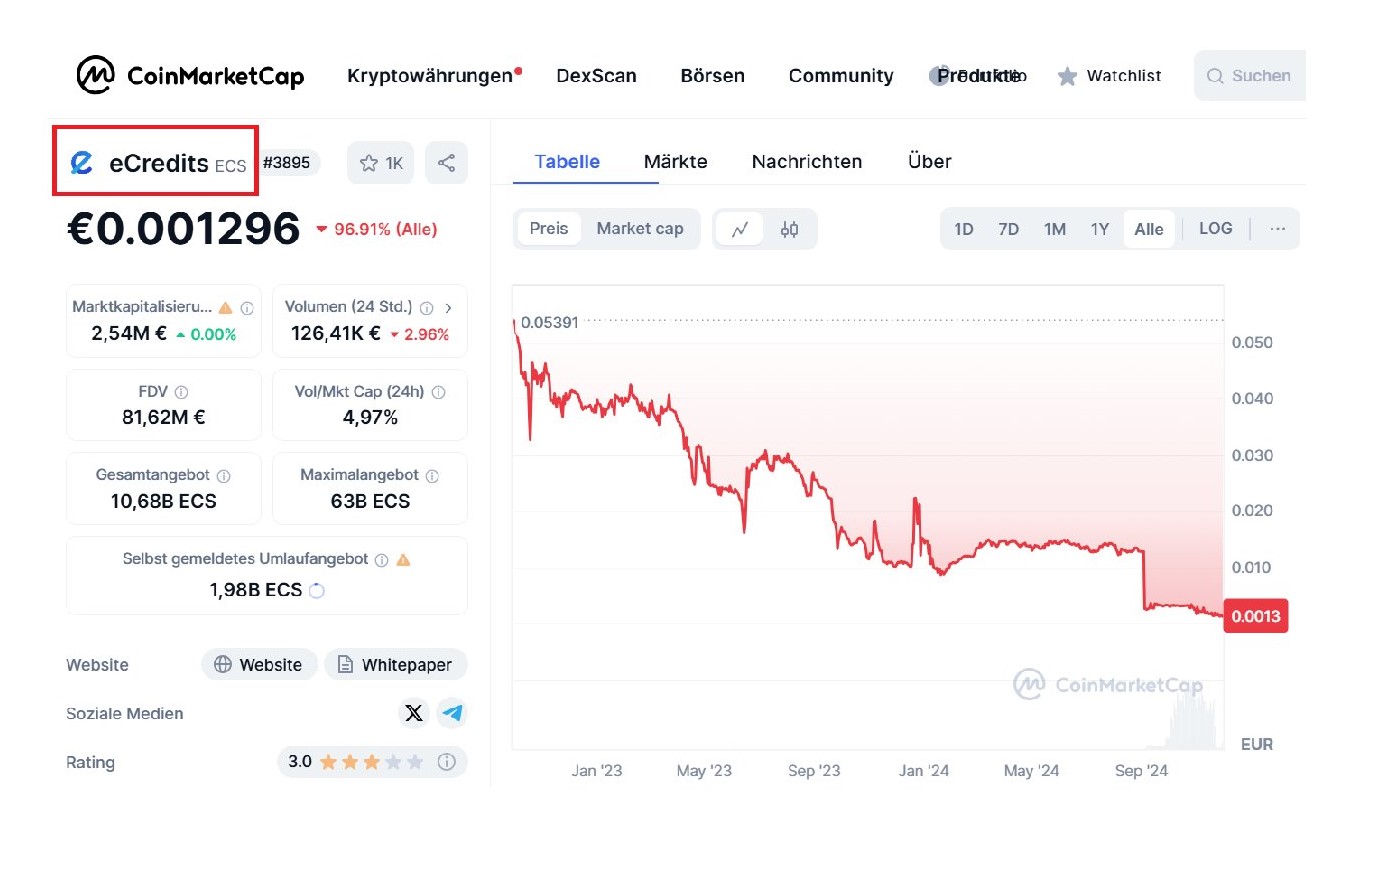The image size is (1395, 869).
Task: Click the search magnifier icon
Action: coord(1215,76)
